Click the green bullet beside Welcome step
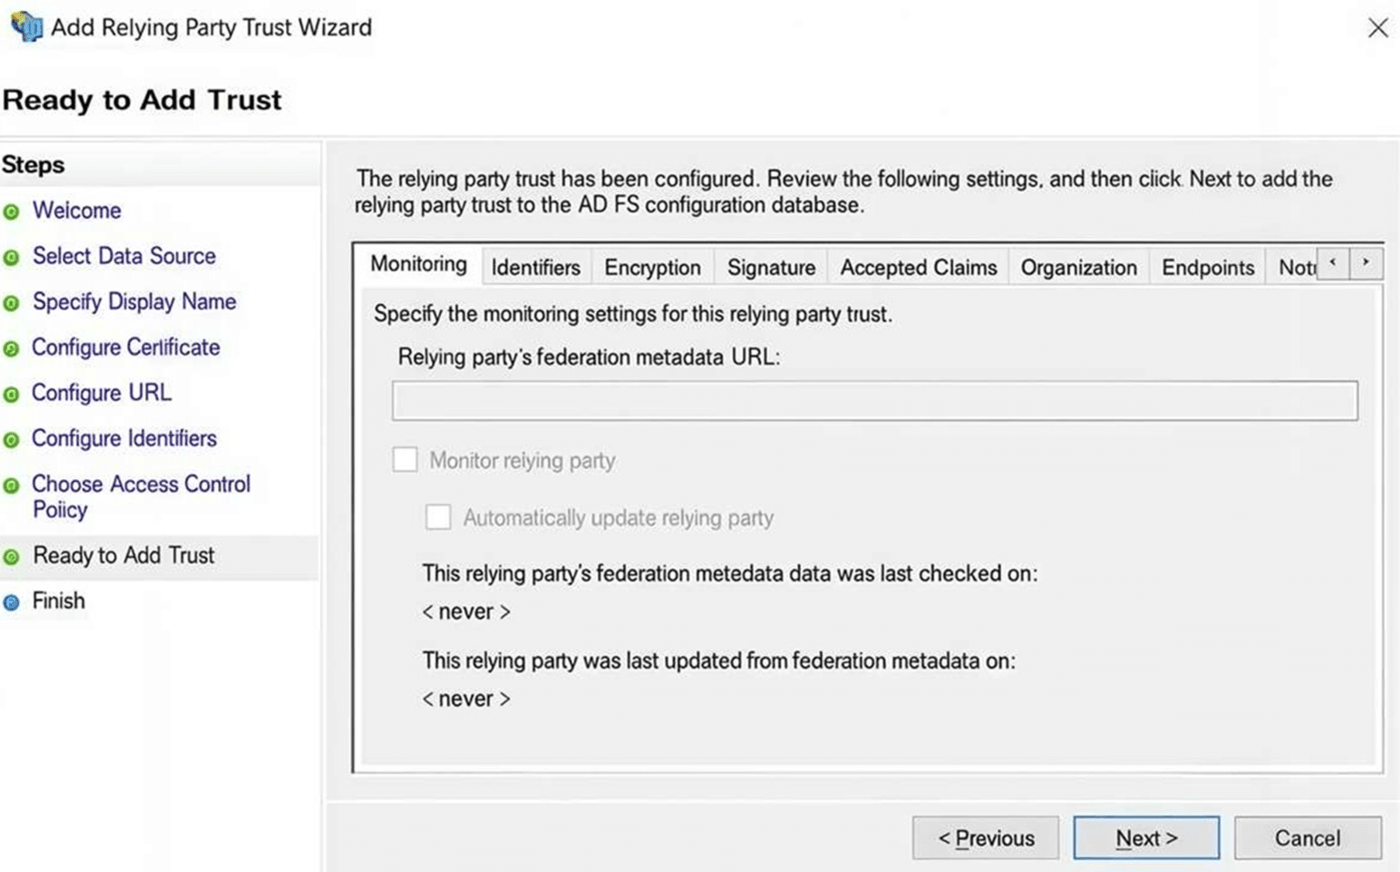1400x872 pixels. tap(12, 212)
